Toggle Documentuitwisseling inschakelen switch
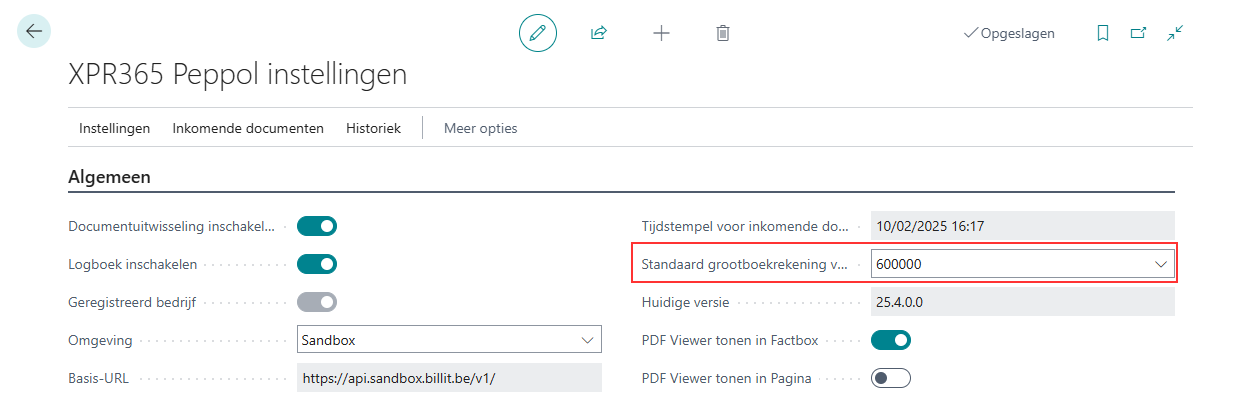 click(x=317, y=226)
